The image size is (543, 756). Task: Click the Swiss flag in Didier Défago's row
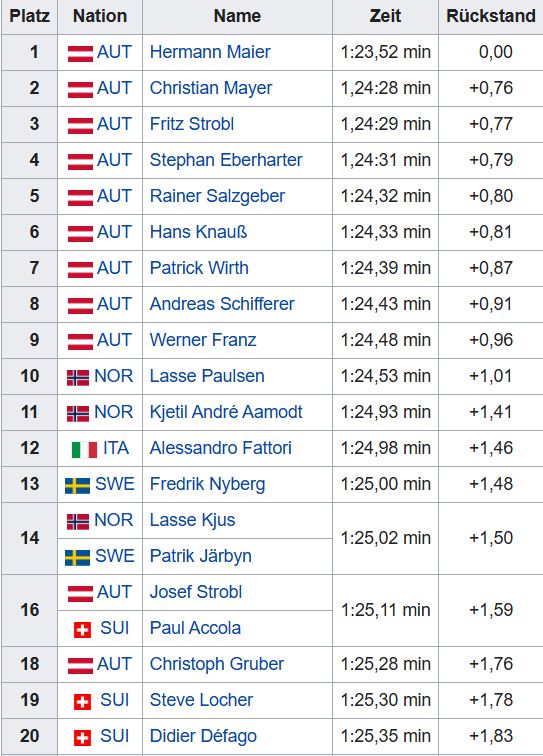coord(82,737)
